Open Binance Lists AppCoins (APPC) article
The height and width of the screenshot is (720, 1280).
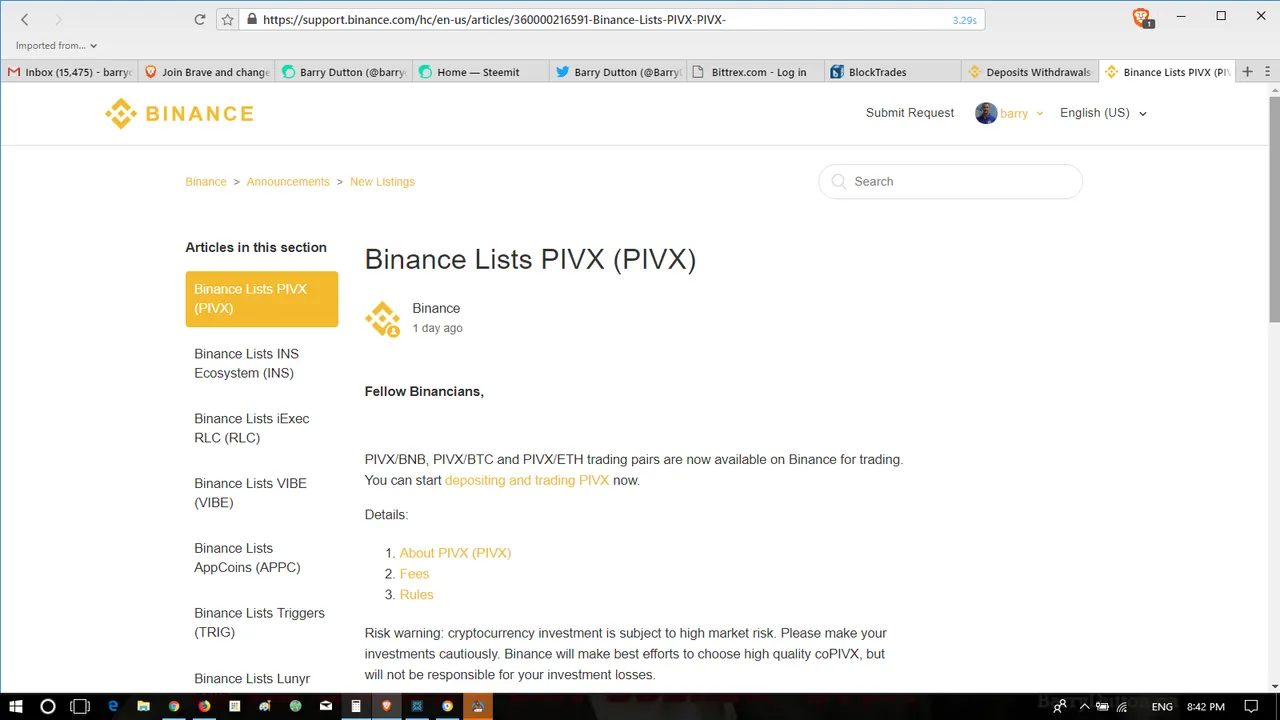pos(247,558)
